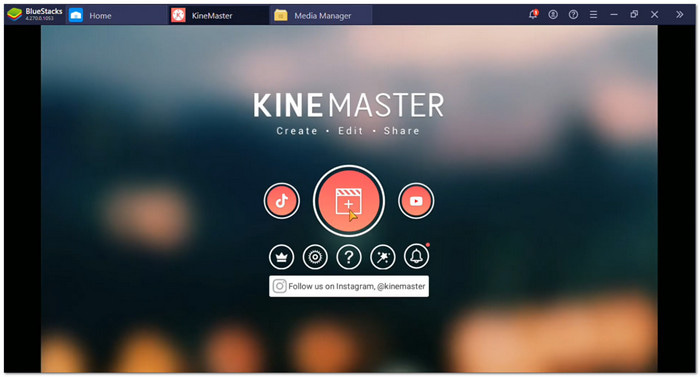Open BlueStacks account profile icon

tap(553, 15)
